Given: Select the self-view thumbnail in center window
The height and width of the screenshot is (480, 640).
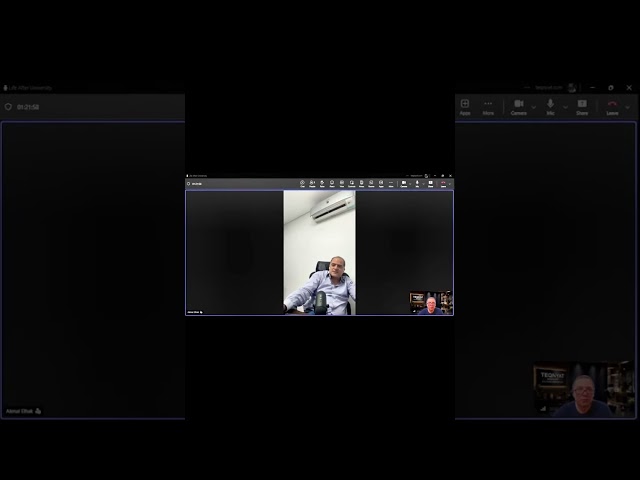Looking at the screenshot, I should [x=431, y=302].
